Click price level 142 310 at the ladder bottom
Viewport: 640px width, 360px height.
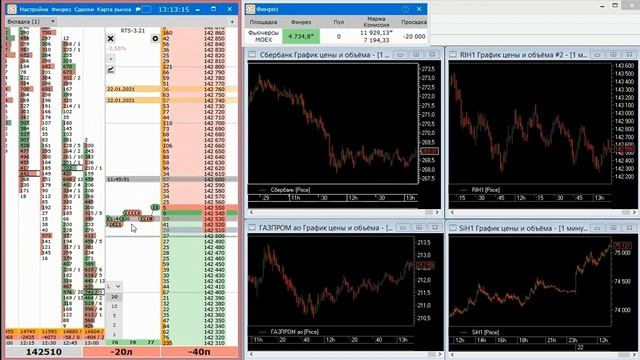point(214,343)
